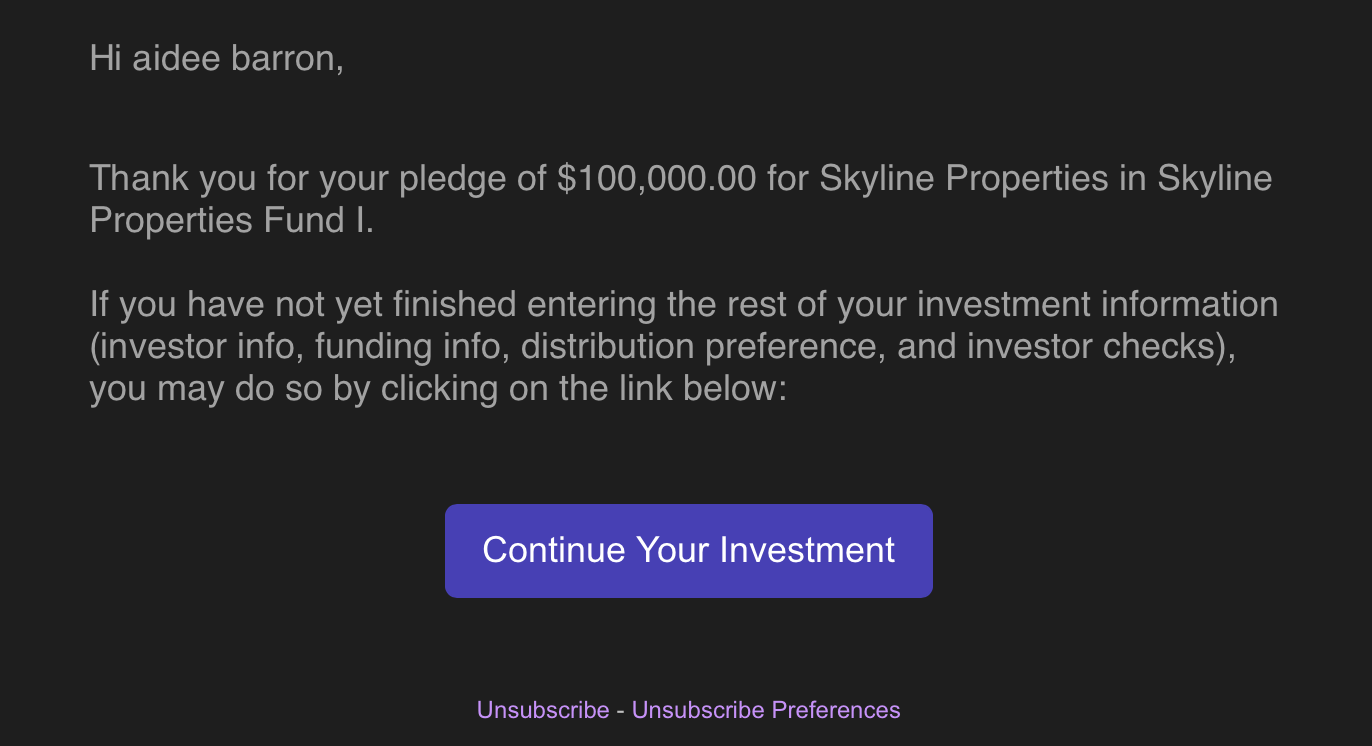Click "Skyline Properties" after the word "for"

(964, 179)
